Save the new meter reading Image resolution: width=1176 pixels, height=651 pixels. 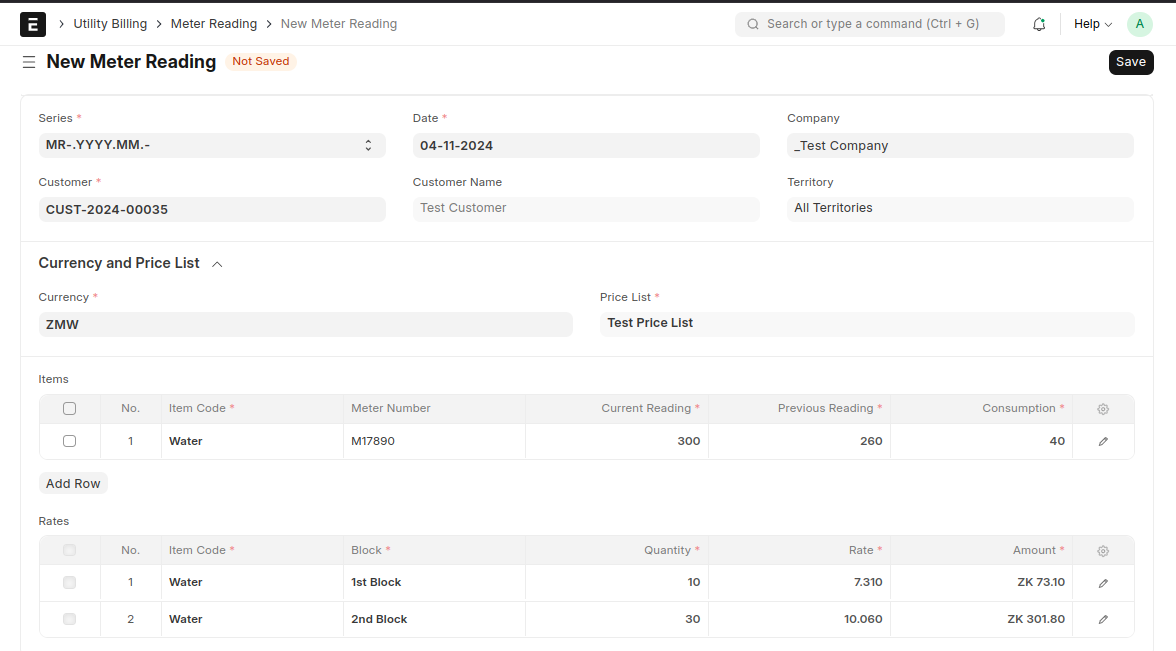(x=1131, y=62)
